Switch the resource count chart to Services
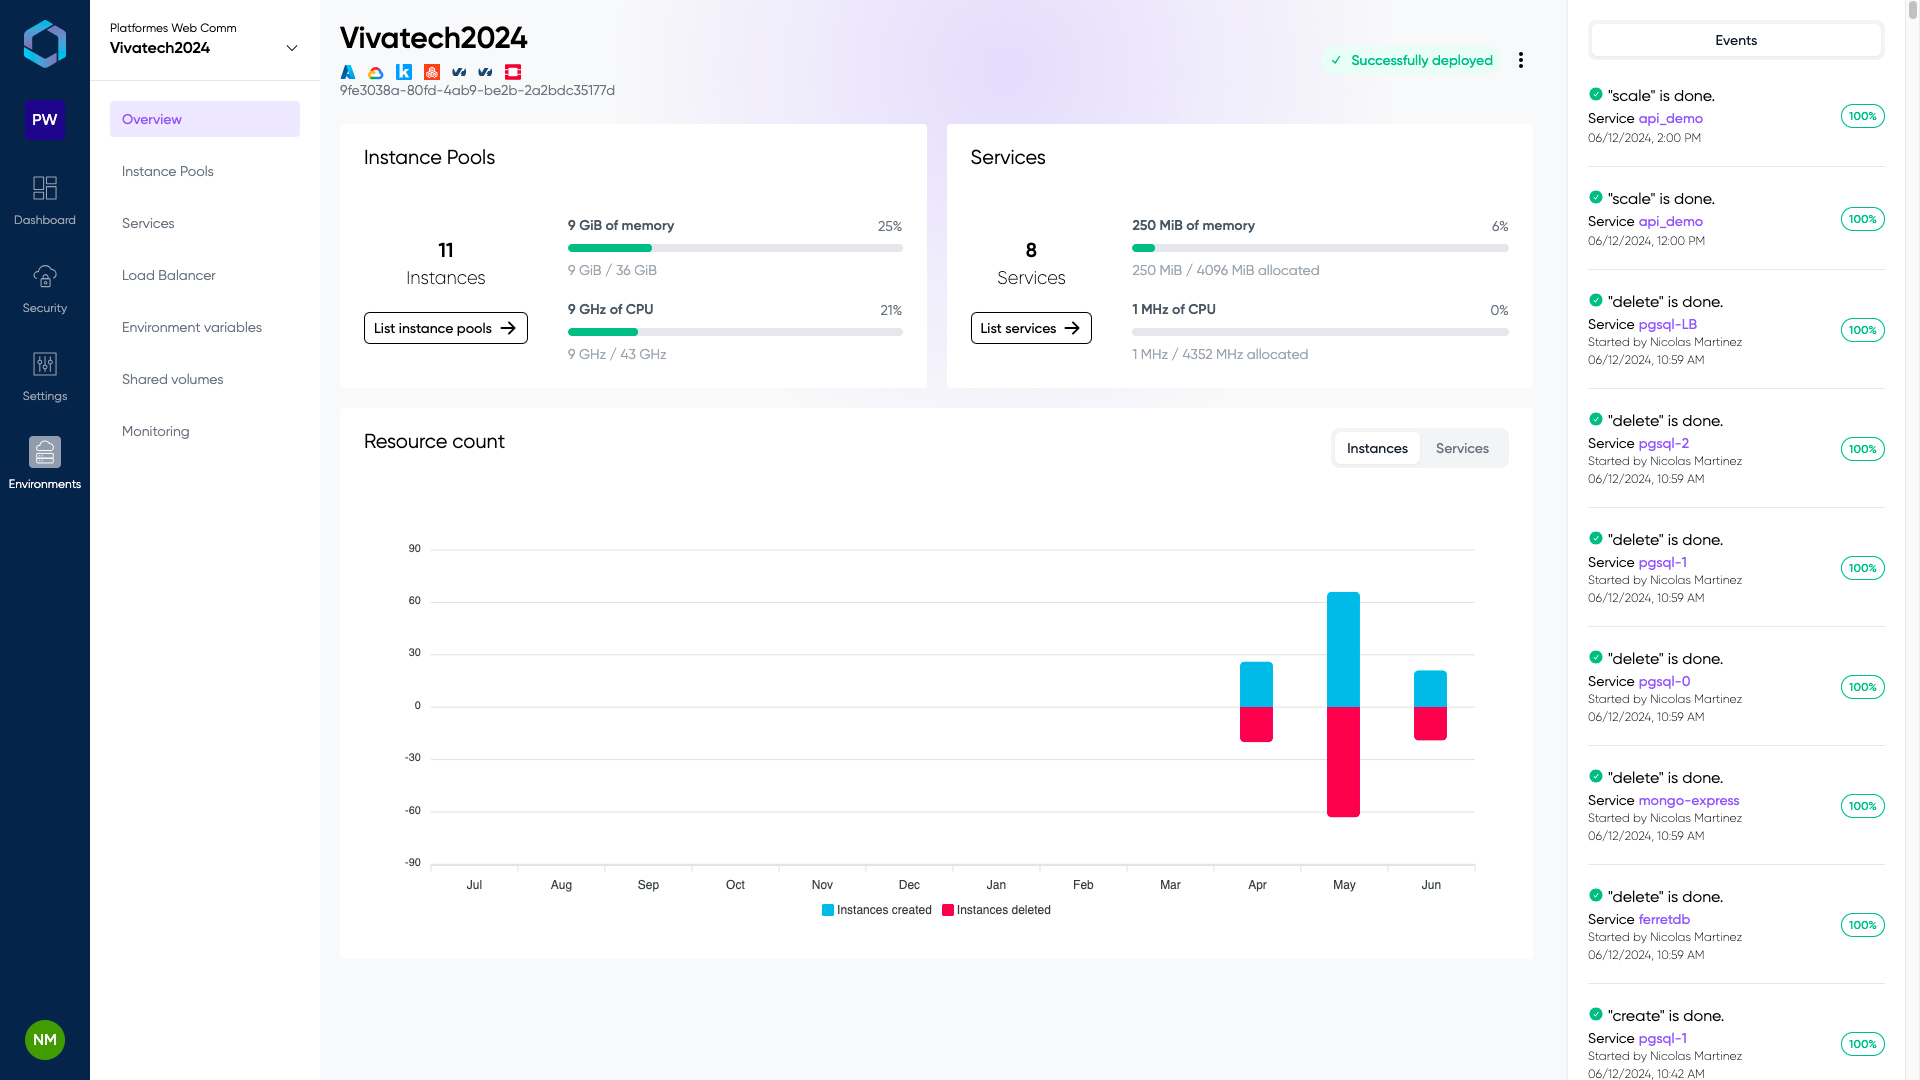The height and width of the screenshot is (1080, 1920). (x=1462, y=449)
